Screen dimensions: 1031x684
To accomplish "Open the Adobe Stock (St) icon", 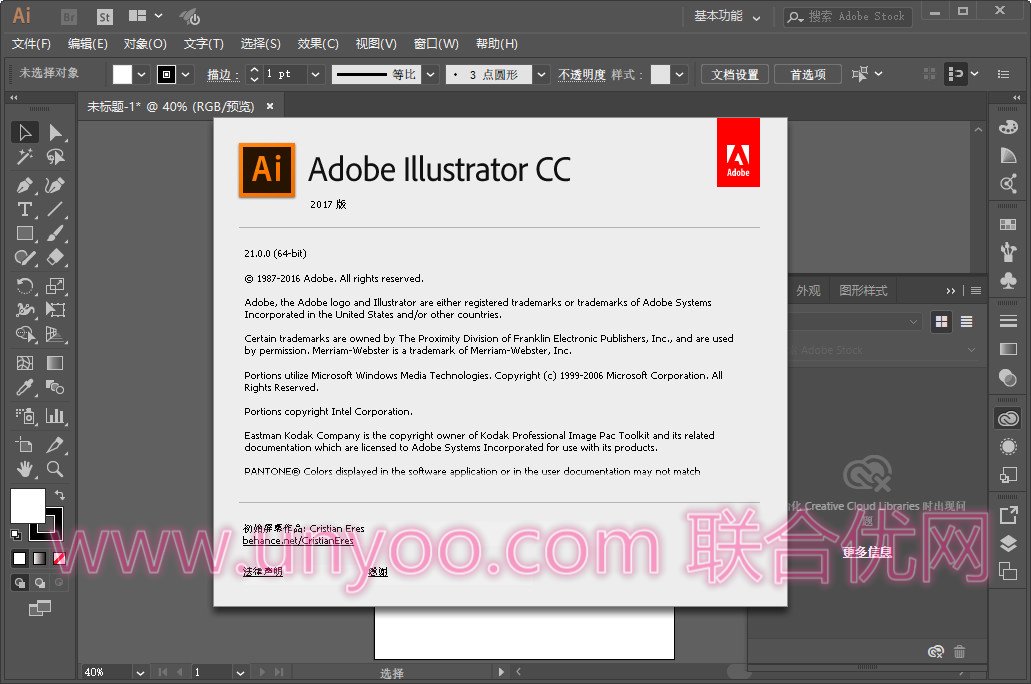I will coord(105,17).
